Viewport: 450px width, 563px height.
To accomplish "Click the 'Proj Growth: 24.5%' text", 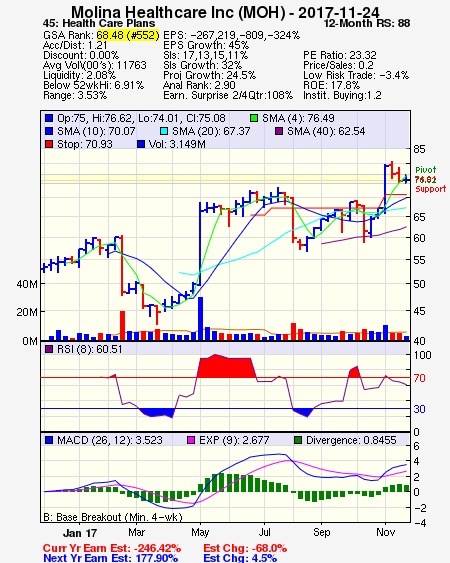I will pos(209,75).
